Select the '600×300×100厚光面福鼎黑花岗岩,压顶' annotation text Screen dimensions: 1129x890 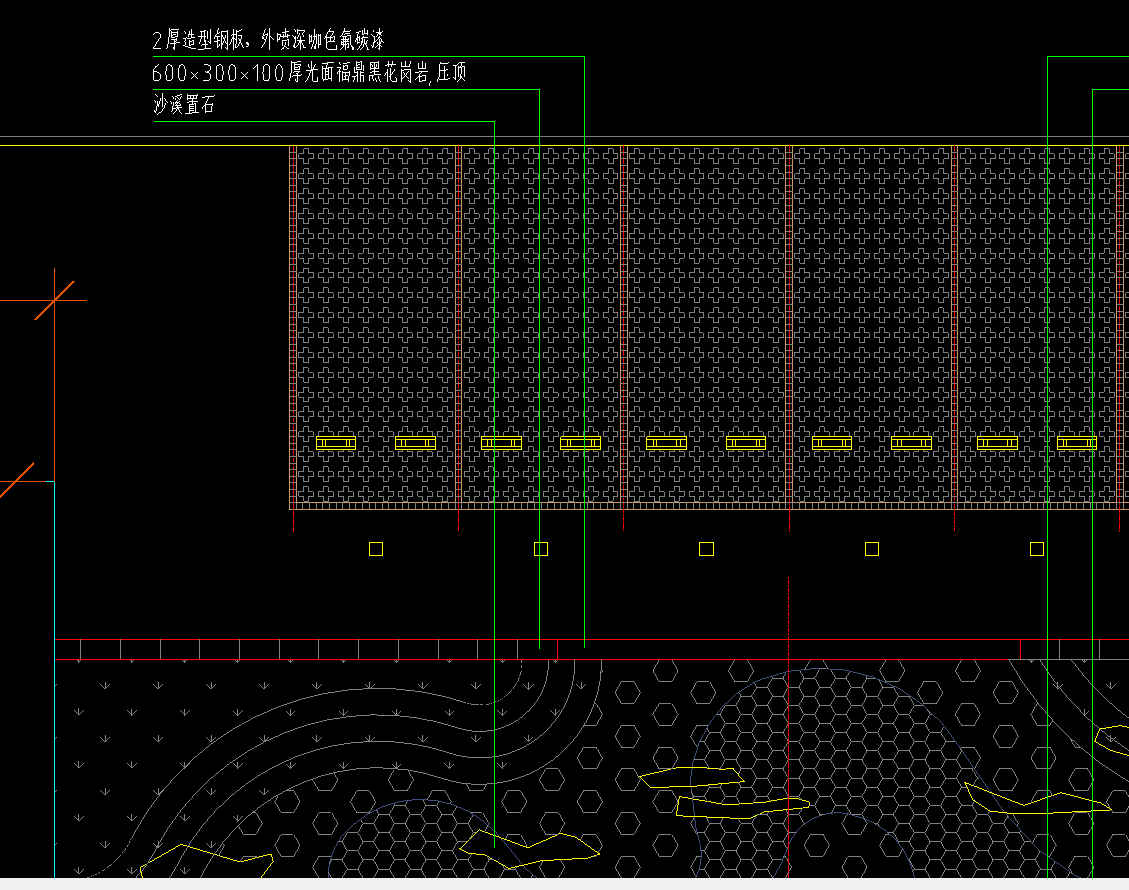coord(309,72)
